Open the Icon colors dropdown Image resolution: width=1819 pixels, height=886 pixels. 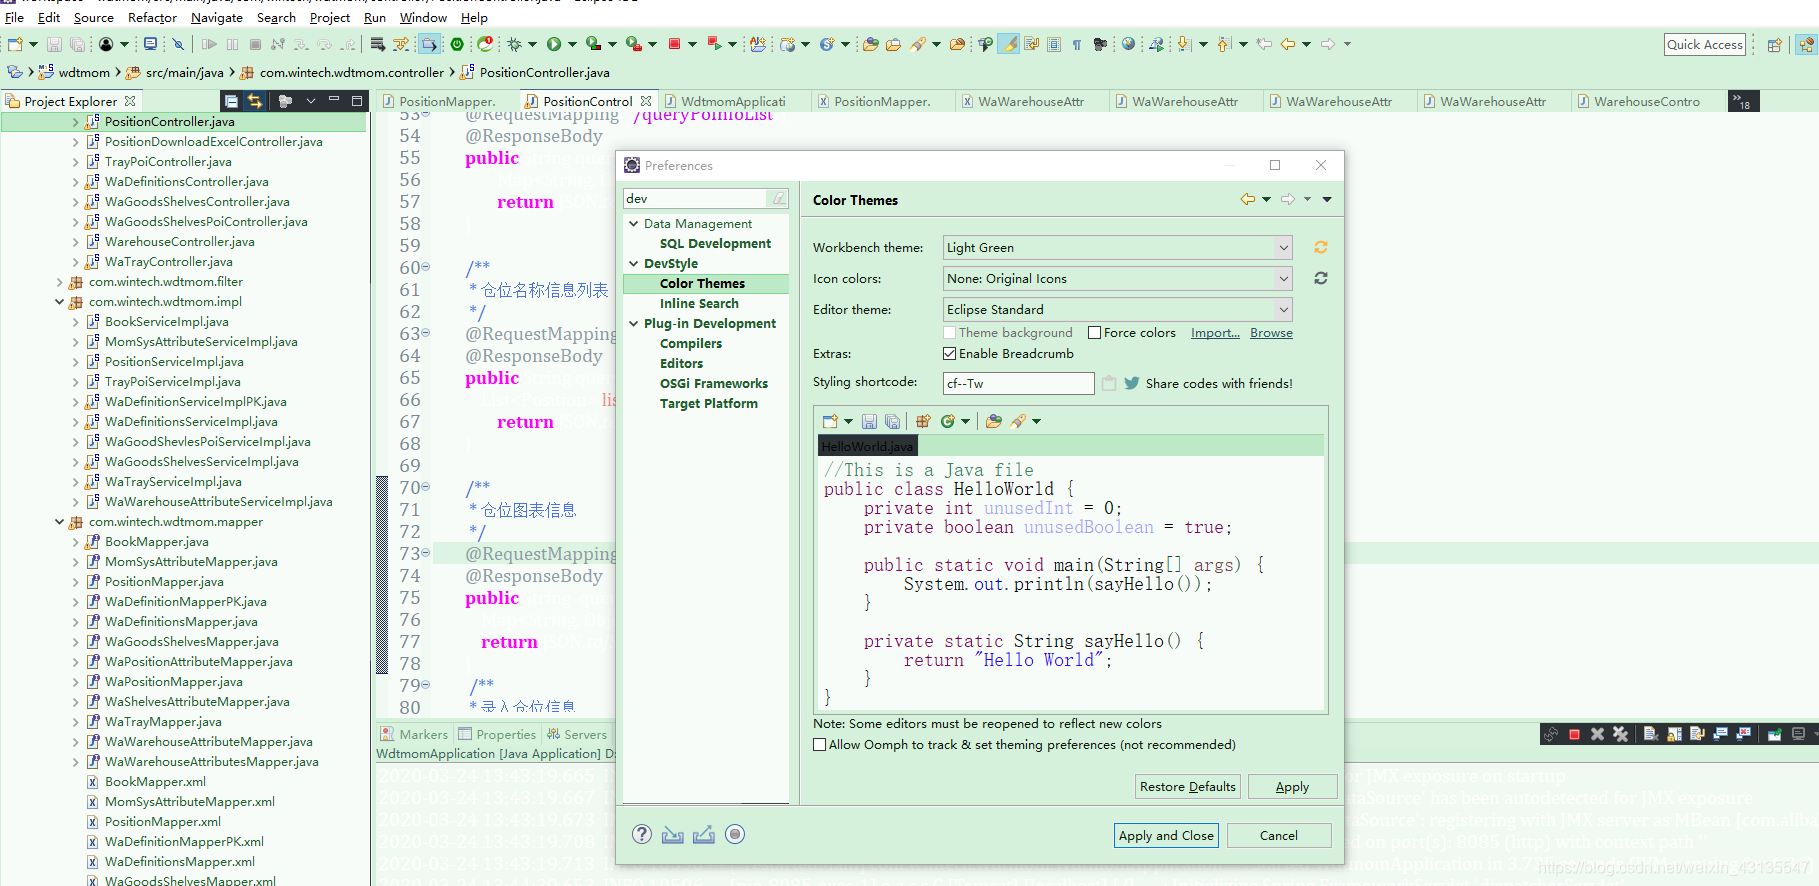pos(1118,278)
